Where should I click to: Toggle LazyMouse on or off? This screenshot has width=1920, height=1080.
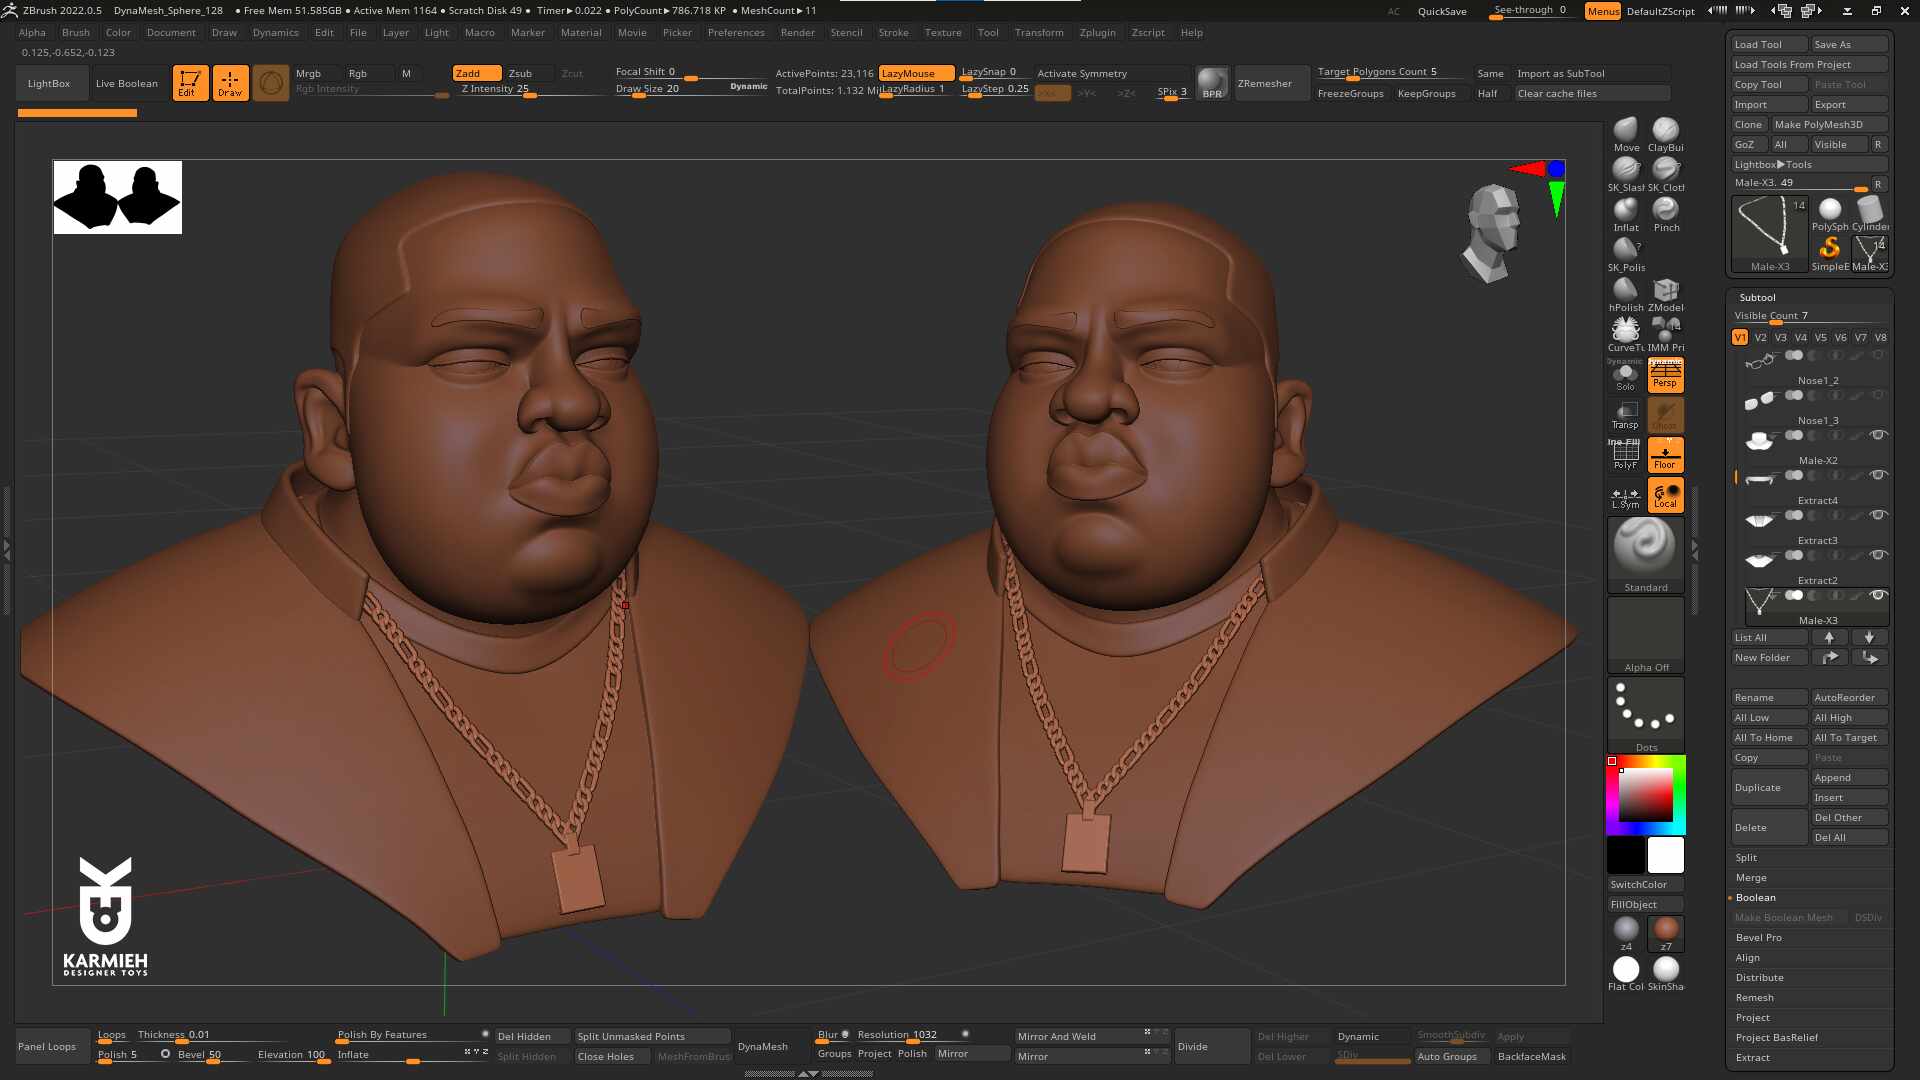[916, 73]
